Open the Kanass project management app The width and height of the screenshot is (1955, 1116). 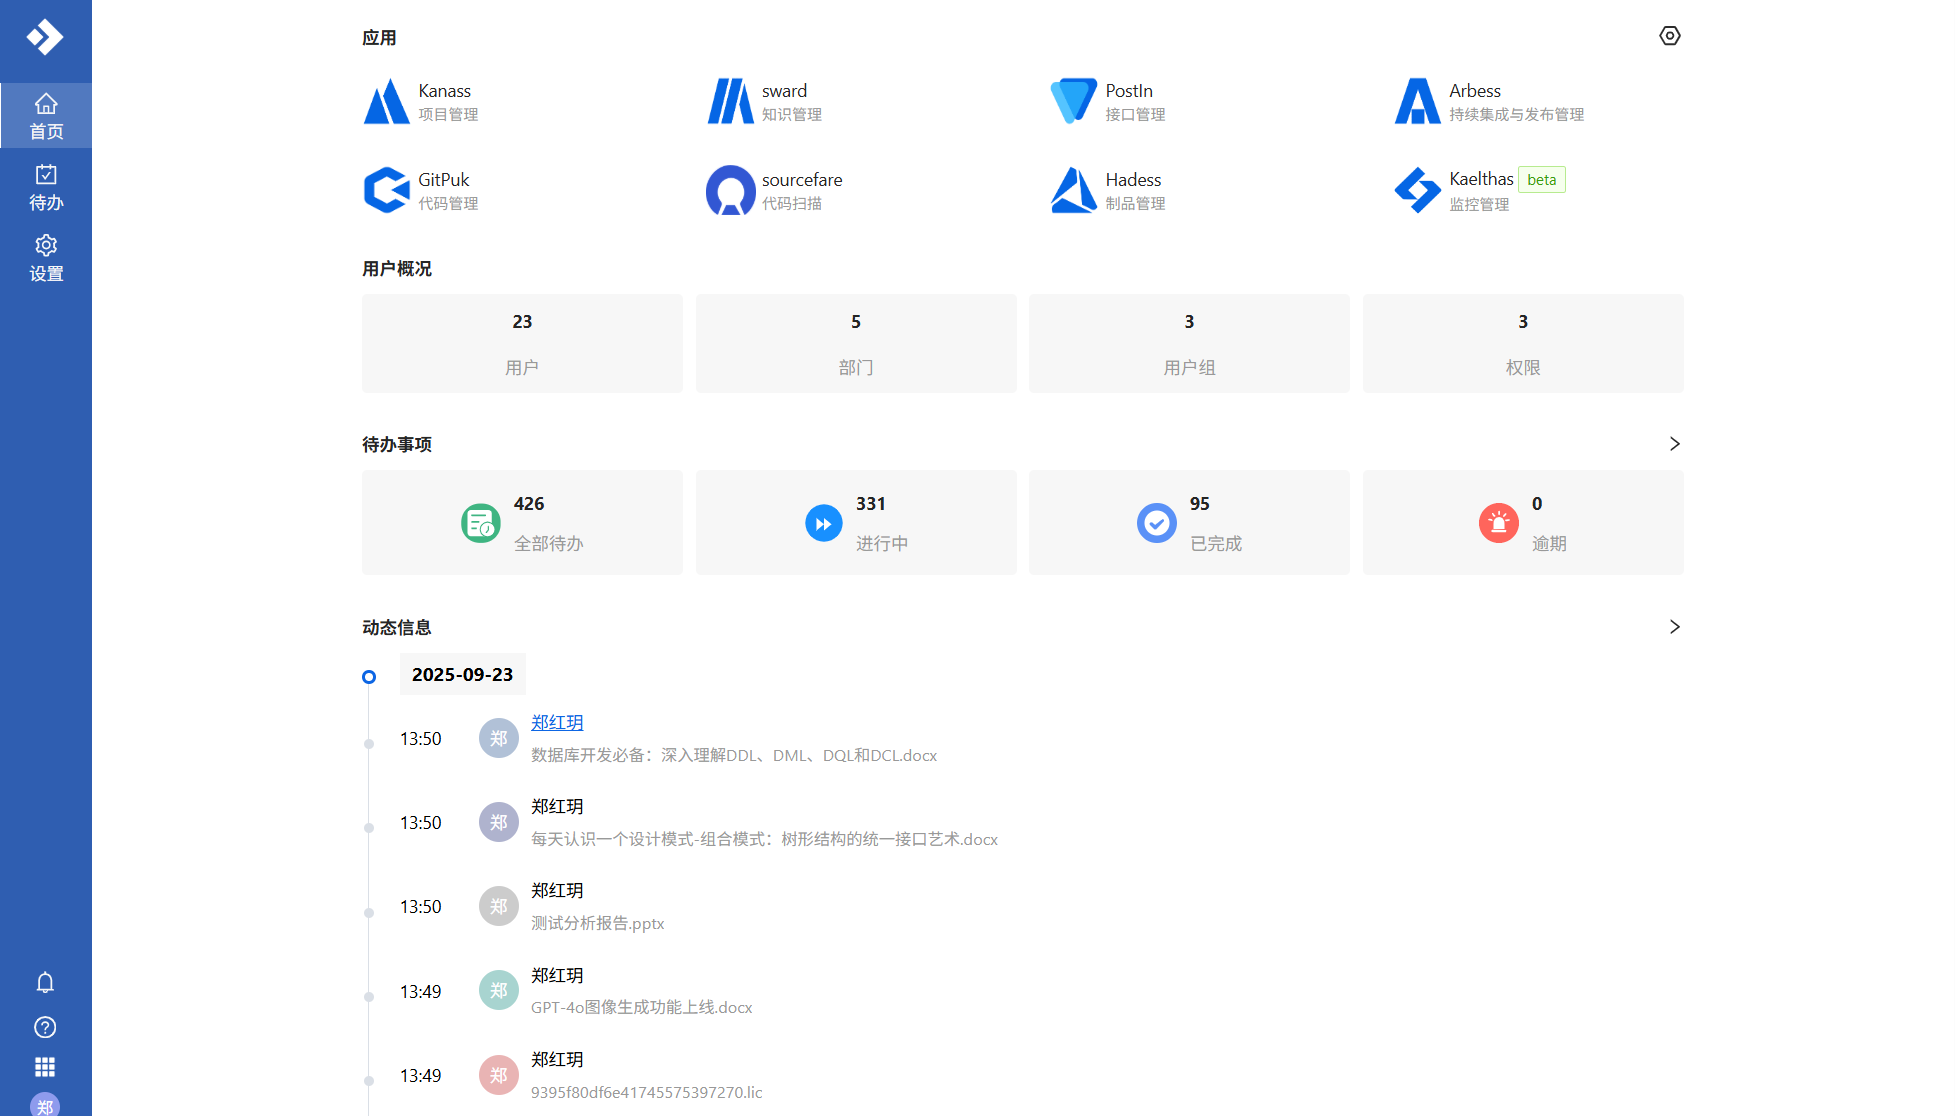coord(421,102)
